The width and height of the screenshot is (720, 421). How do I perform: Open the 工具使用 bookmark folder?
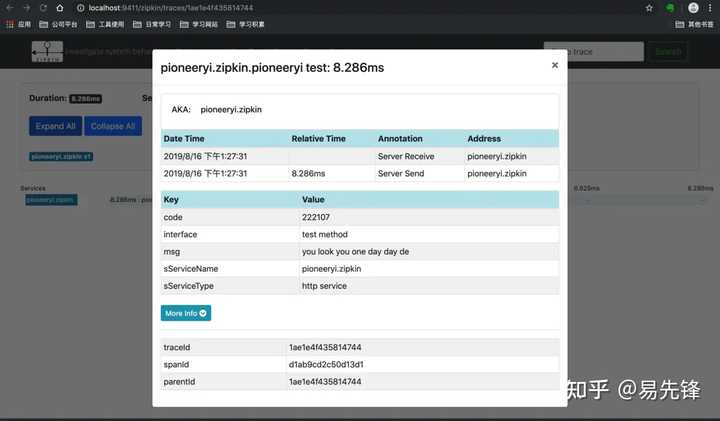(105, 24)
